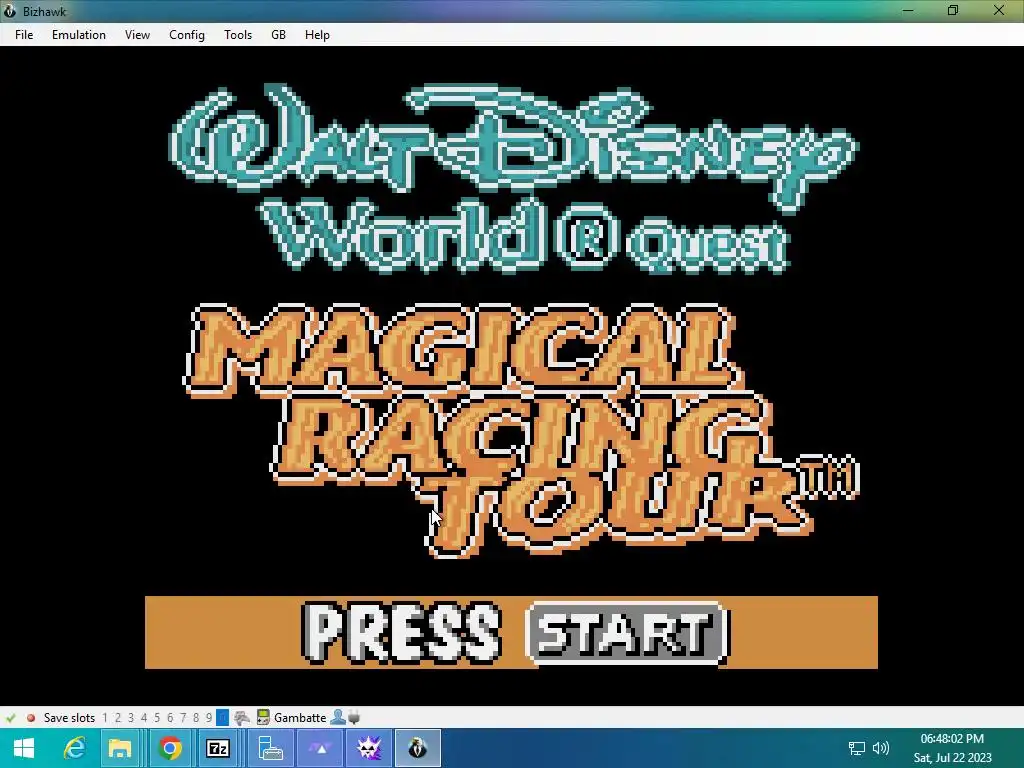The image size is (1024, 768).
Task: Select save slot 1
Action: (x=104, y=718)
